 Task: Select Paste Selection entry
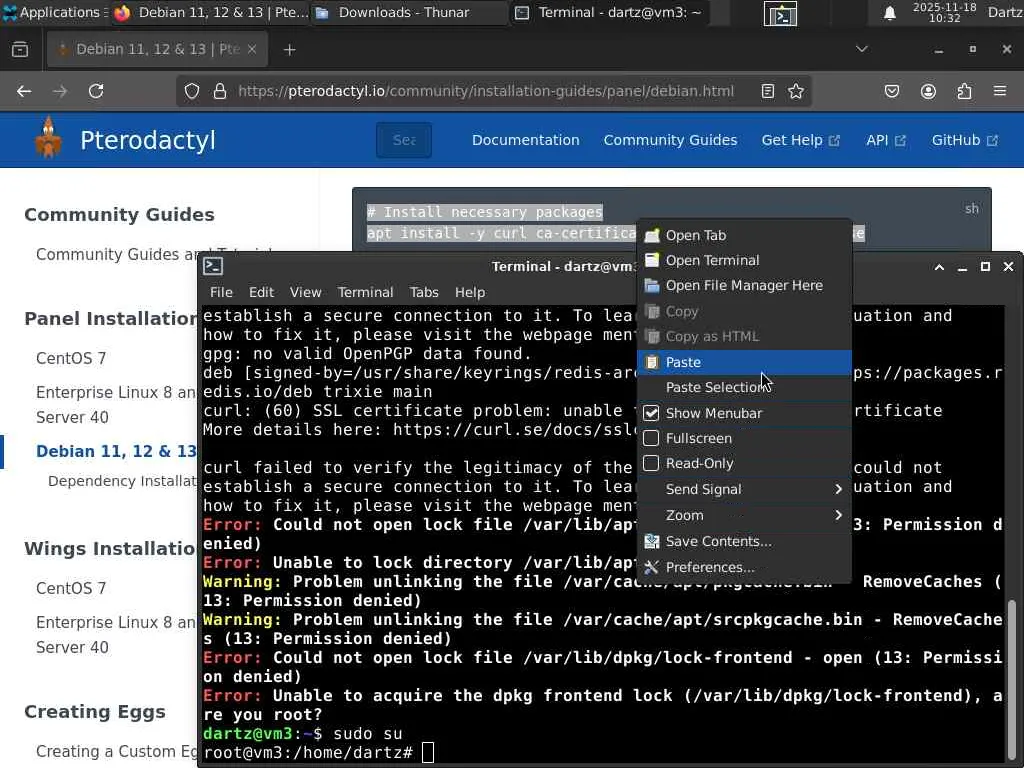[744, 387]
